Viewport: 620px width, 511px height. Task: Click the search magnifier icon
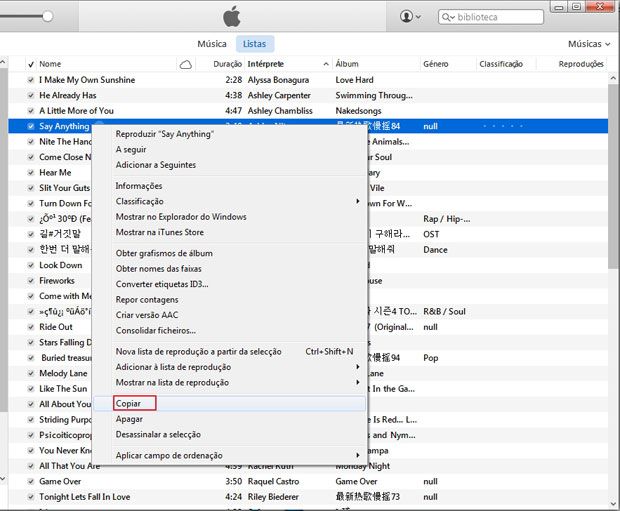448,17
